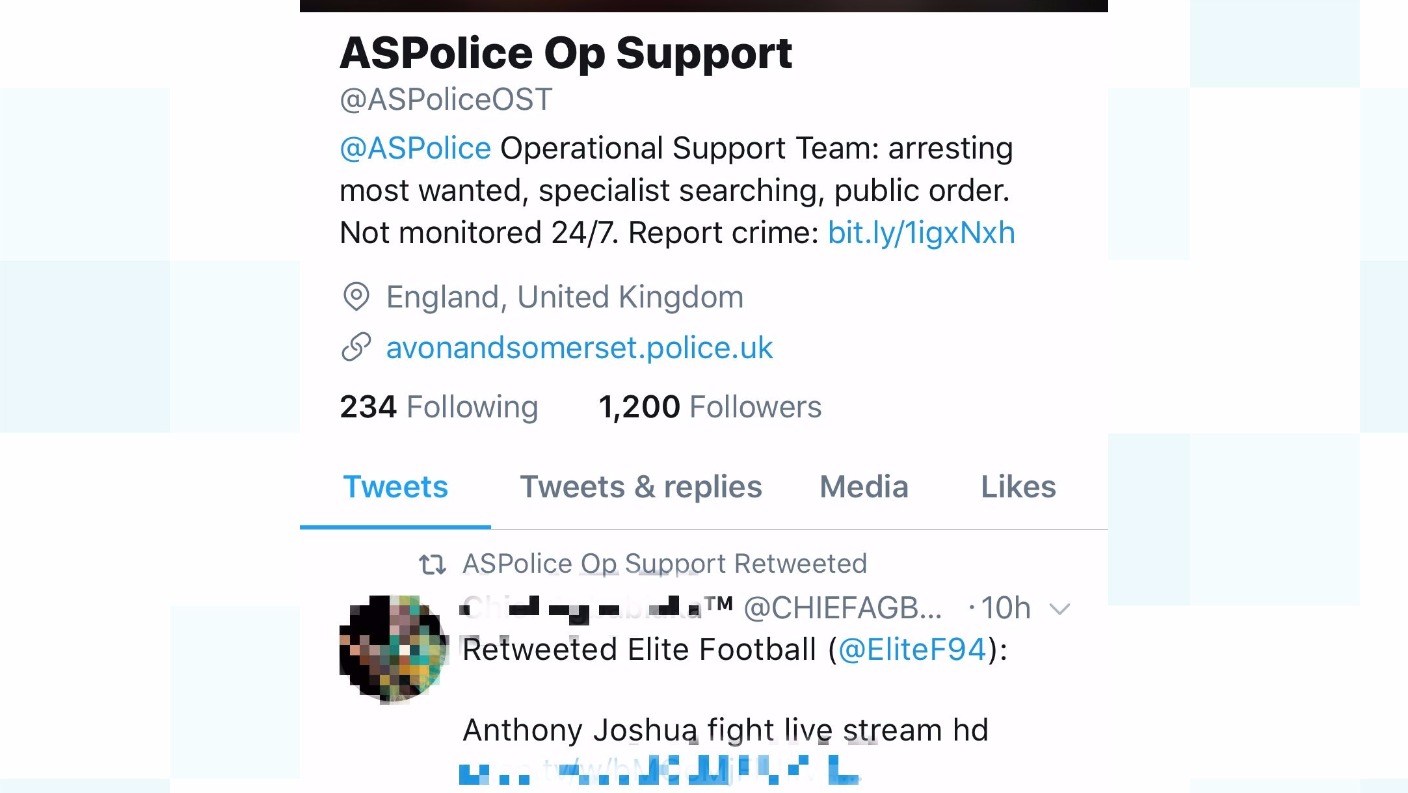Switch to Tweets & replies tab
The width and height of the screenshot is (1408, 793).
pyautogui.click(x=641, y=487)
